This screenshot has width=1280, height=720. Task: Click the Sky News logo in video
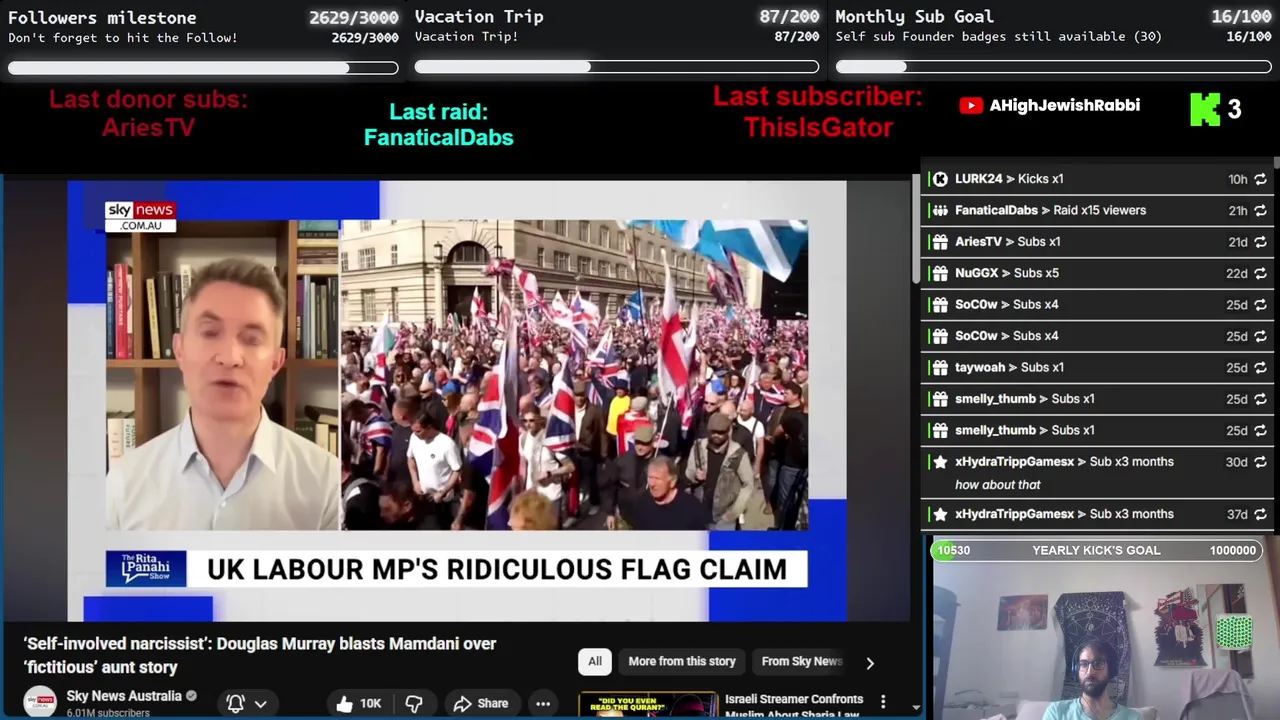[140, 216]
